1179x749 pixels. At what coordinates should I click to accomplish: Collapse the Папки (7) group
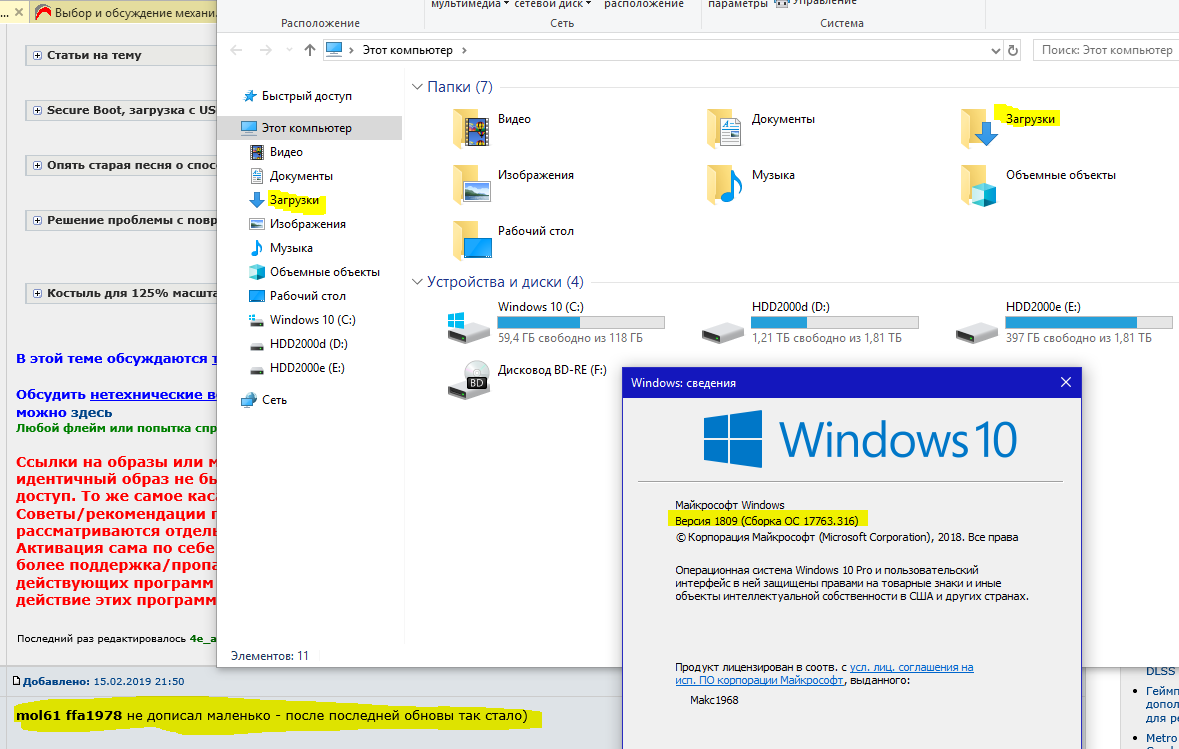point(417,87)
